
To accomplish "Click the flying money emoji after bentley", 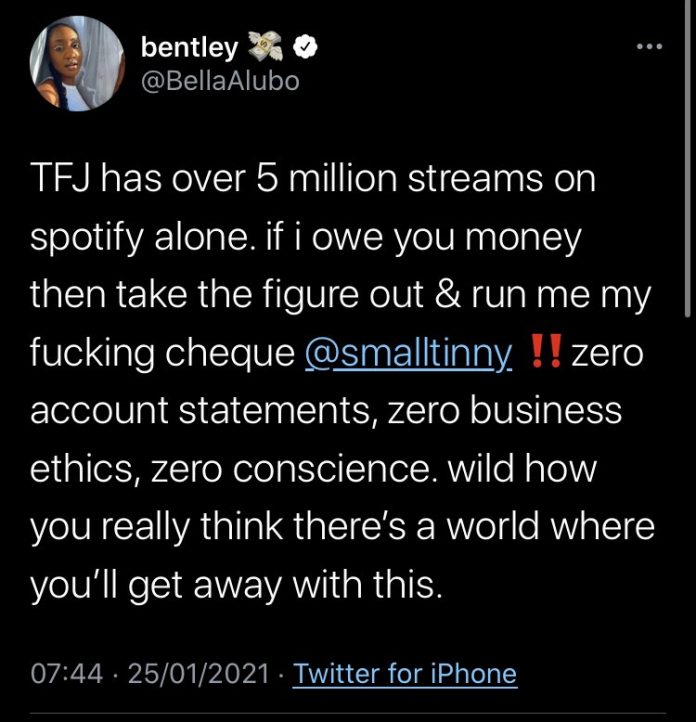I will [271, 46].
